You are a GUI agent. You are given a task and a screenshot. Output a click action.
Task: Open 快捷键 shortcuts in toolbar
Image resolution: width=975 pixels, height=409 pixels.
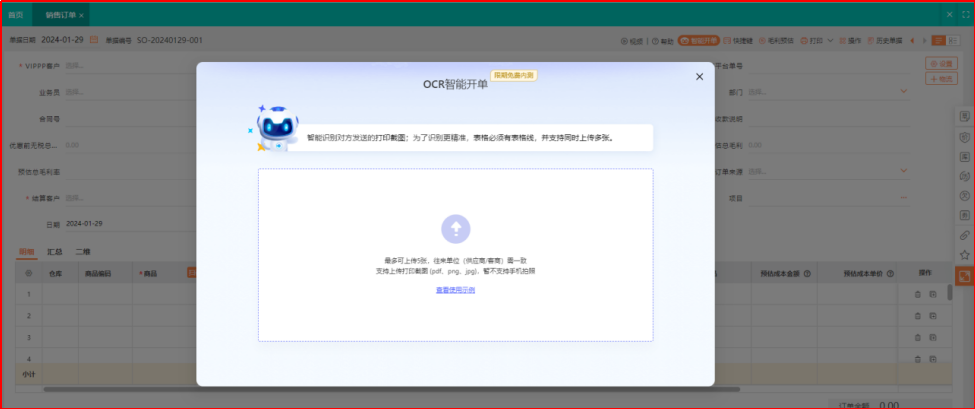coord(736,41)
